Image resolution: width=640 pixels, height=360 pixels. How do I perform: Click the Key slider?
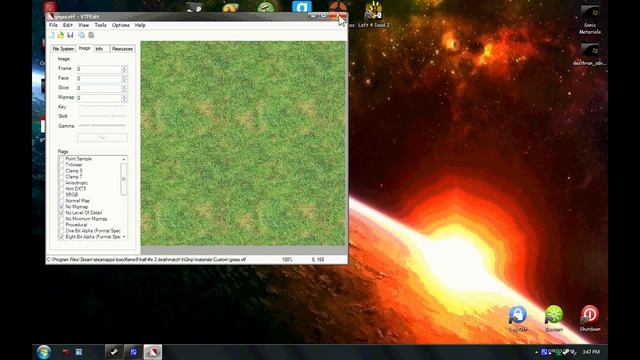[x=102, y=107]
